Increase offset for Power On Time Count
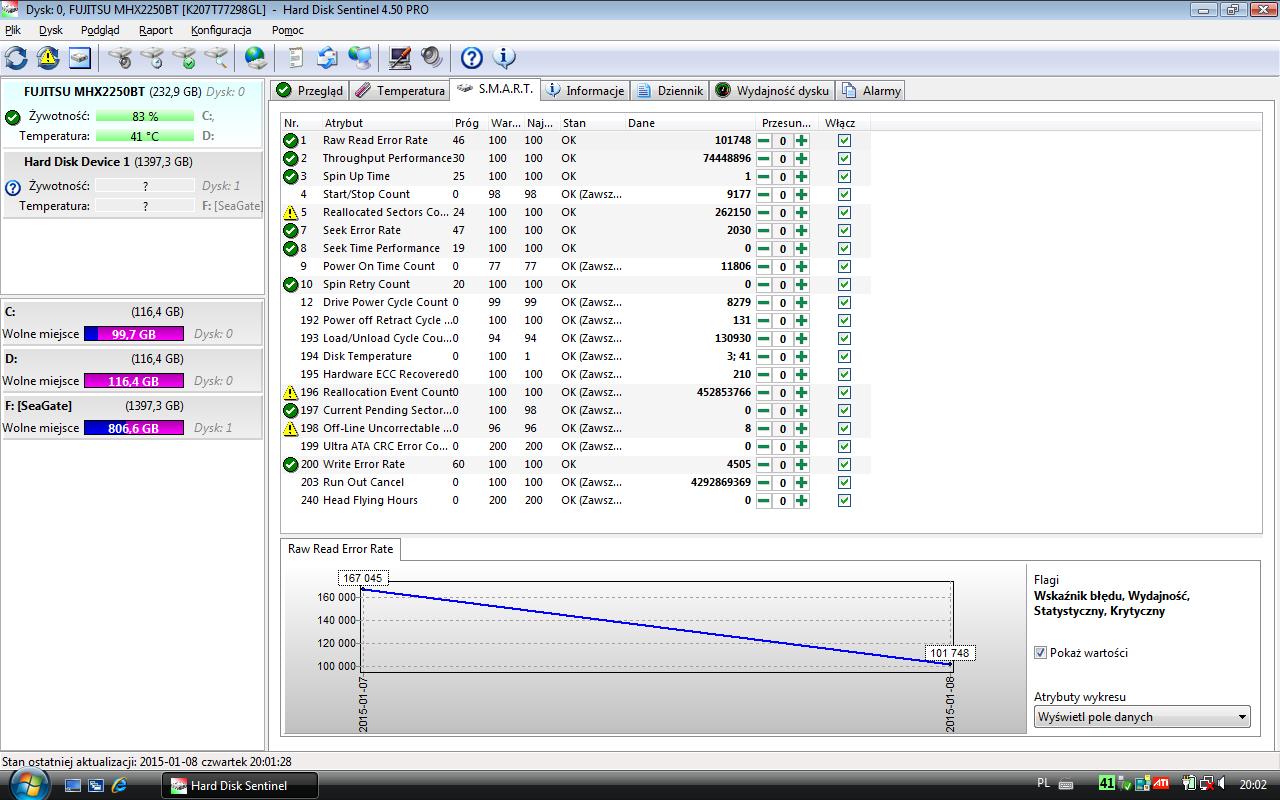Screen dimensions: 1280x800 [801, 267]
